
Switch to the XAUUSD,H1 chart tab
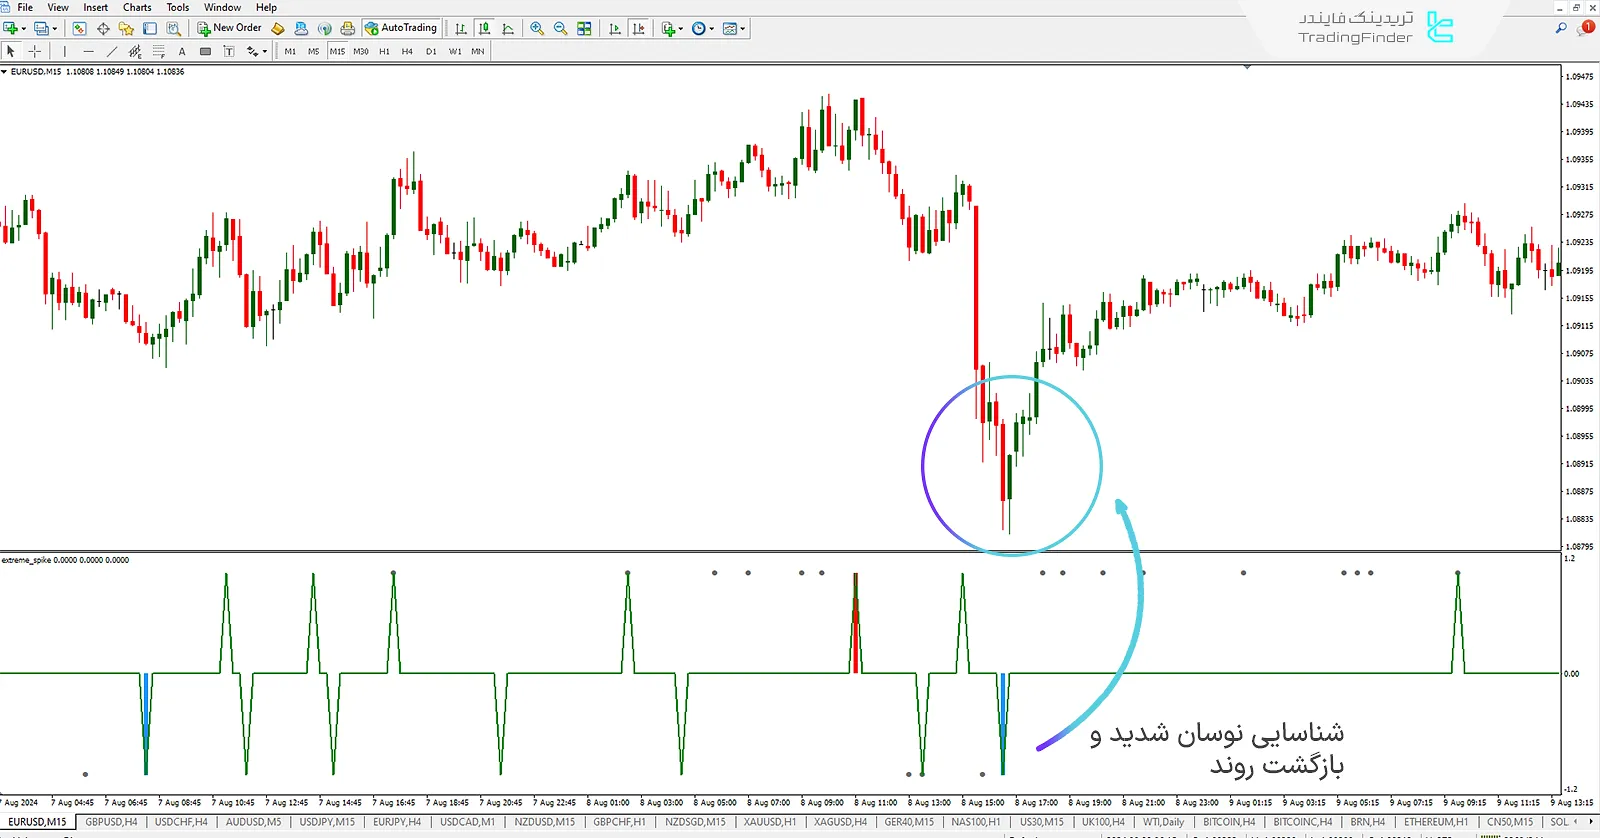pos(770,822)
